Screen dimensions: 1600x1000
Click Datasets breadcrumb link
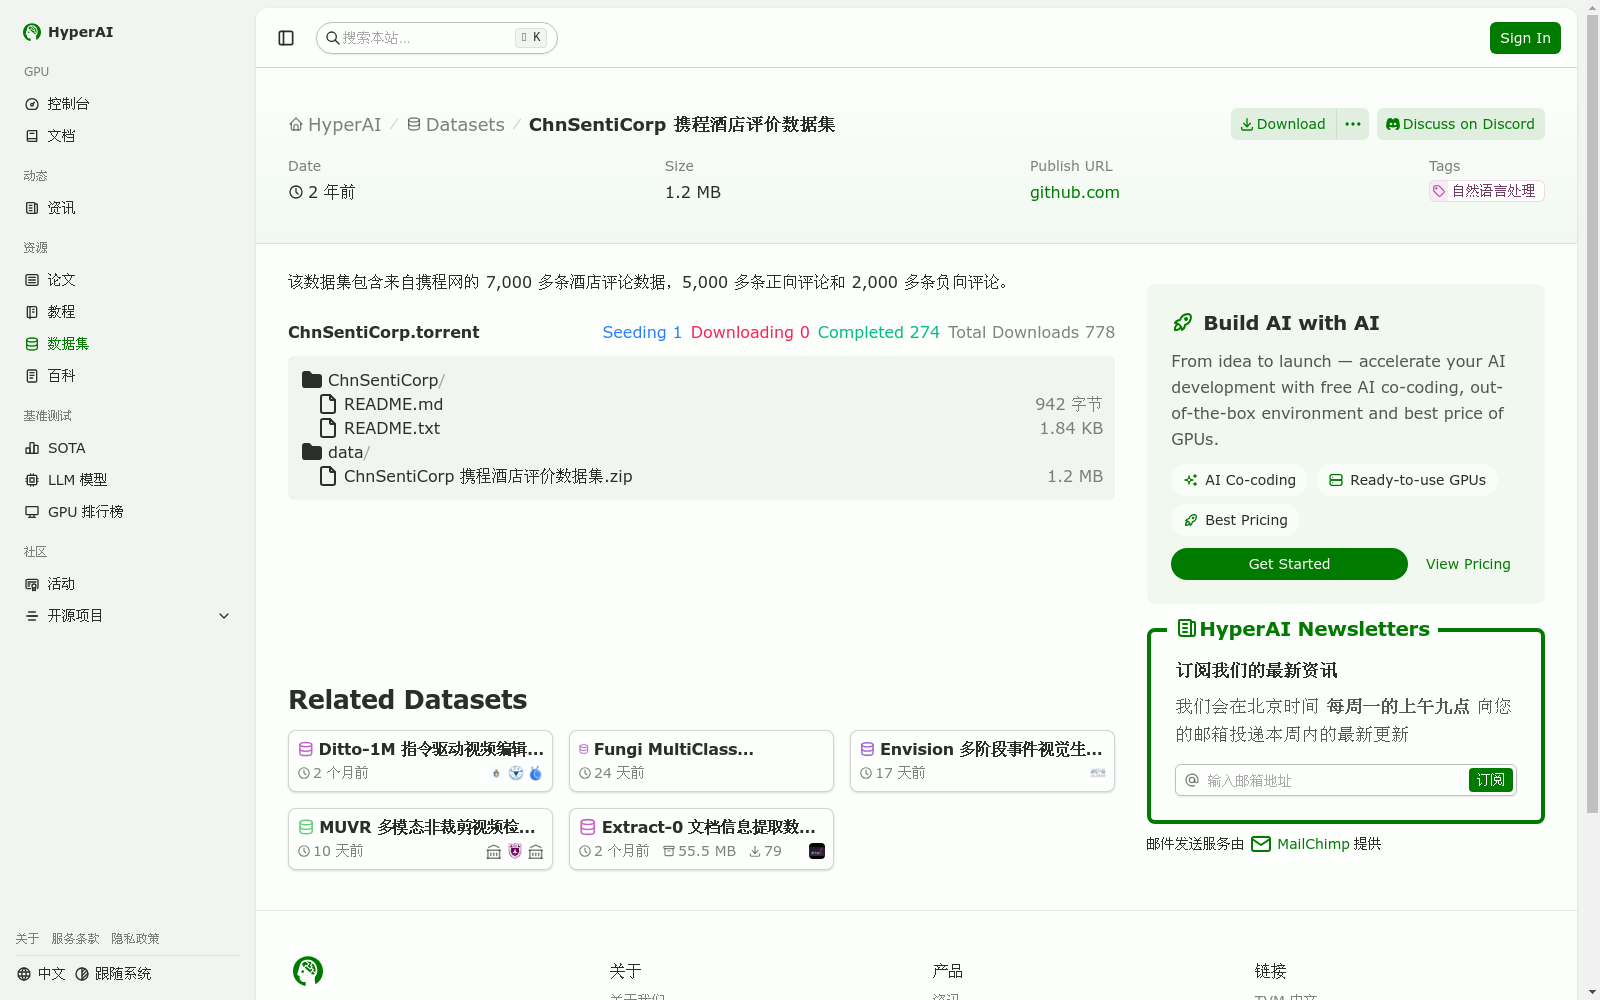(456, 125)
